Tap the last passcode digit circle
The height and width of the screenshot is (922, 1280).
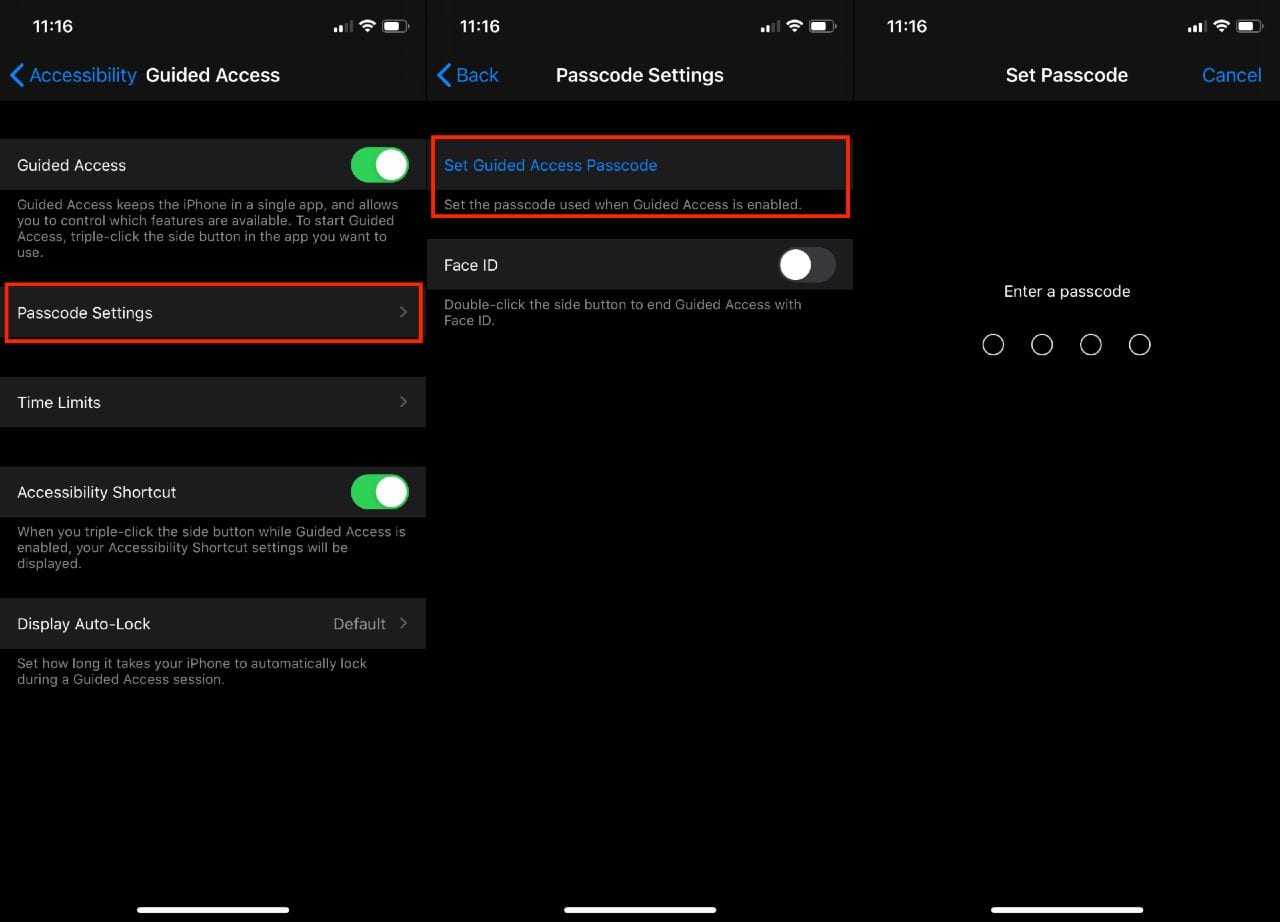(1140, 345)
